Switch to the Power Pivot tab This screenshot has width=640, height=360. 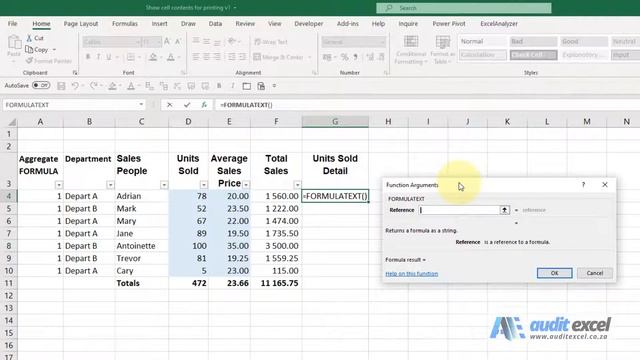(x=449, y=24)
